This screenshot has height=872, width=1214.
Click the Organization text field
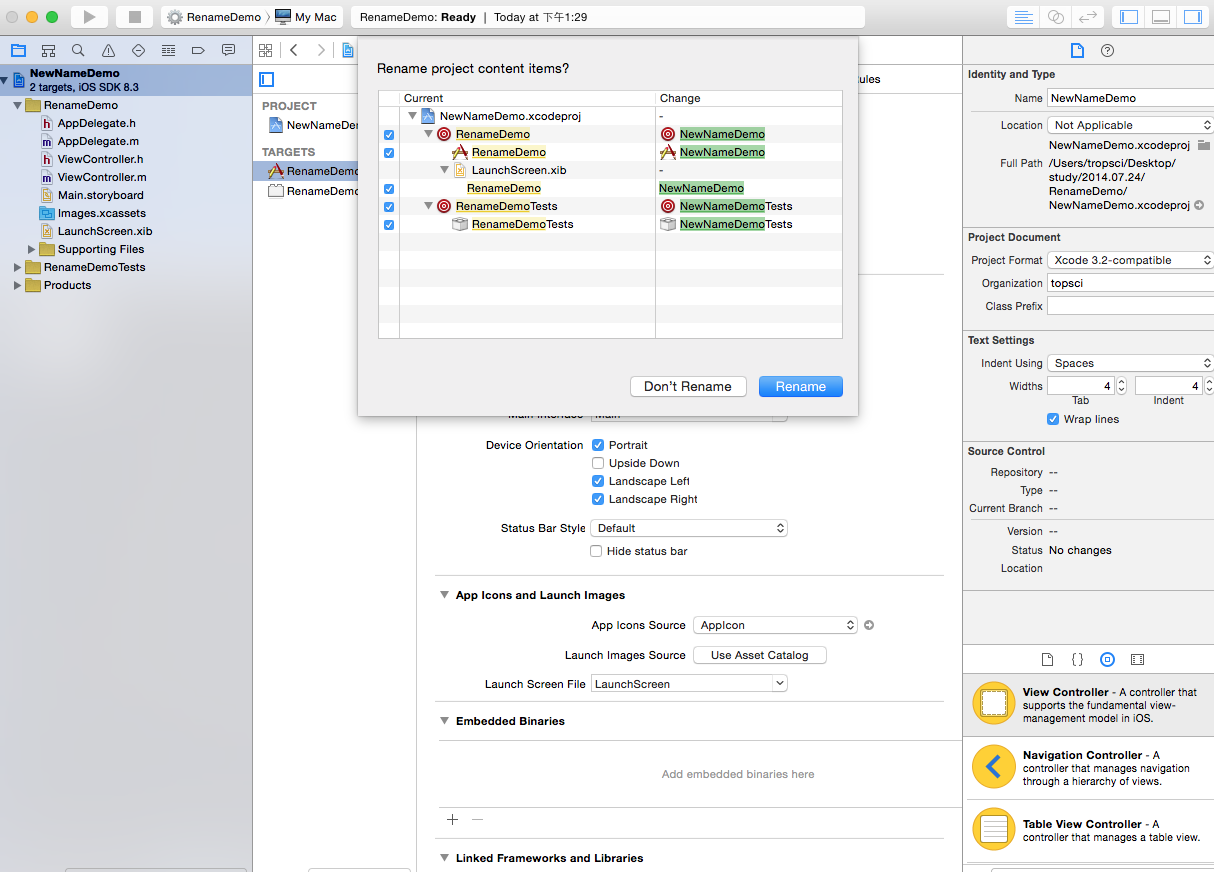coord(1130,283)
